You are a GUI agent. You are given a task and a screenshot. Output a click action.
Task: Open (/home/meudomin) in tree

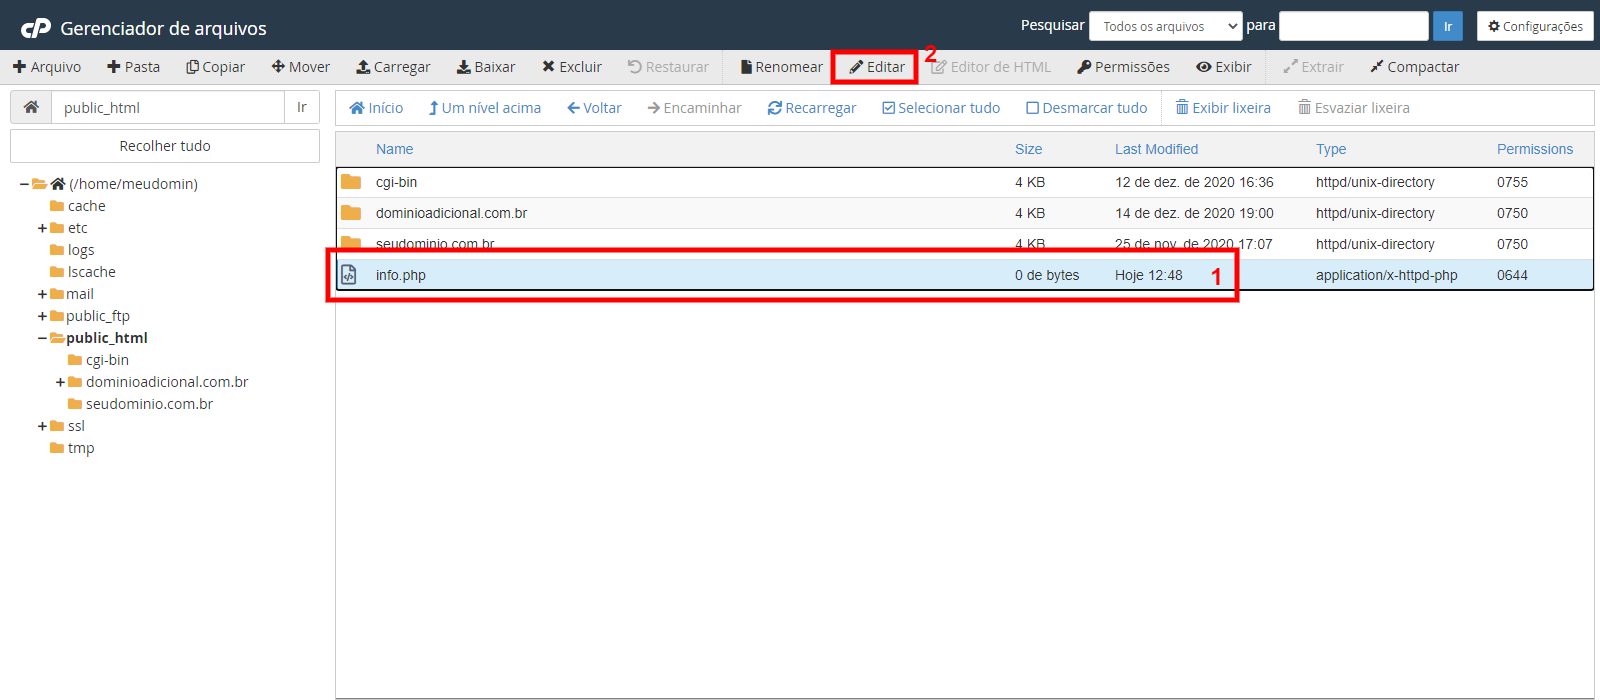[133, 184]
